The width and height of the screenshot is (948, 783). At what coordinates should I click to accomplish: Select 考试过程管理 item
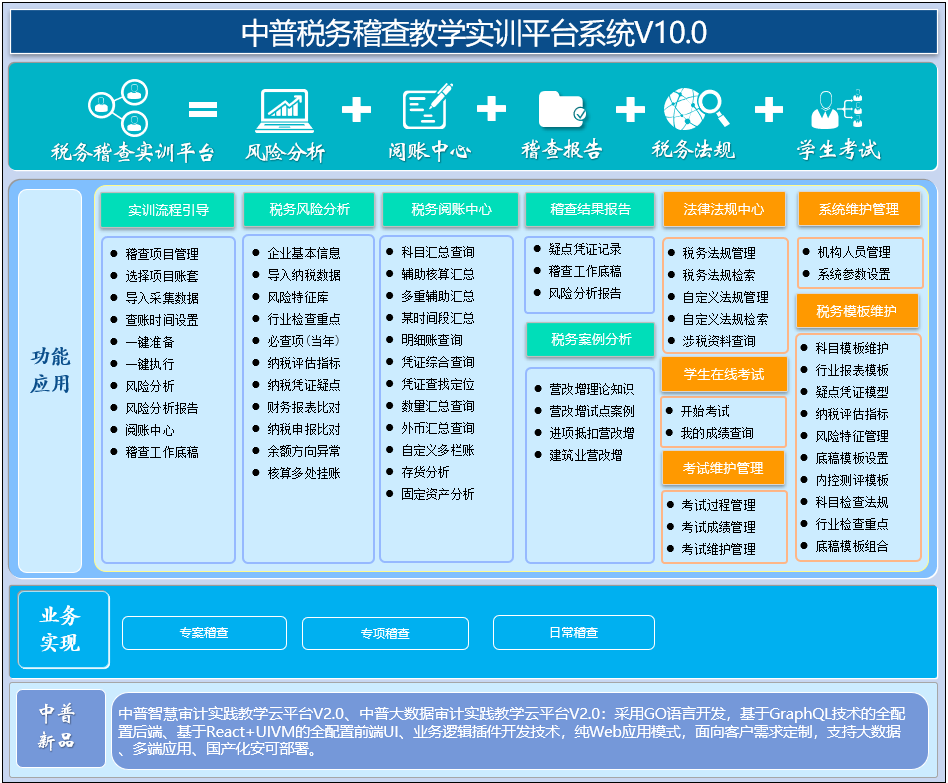718,505
